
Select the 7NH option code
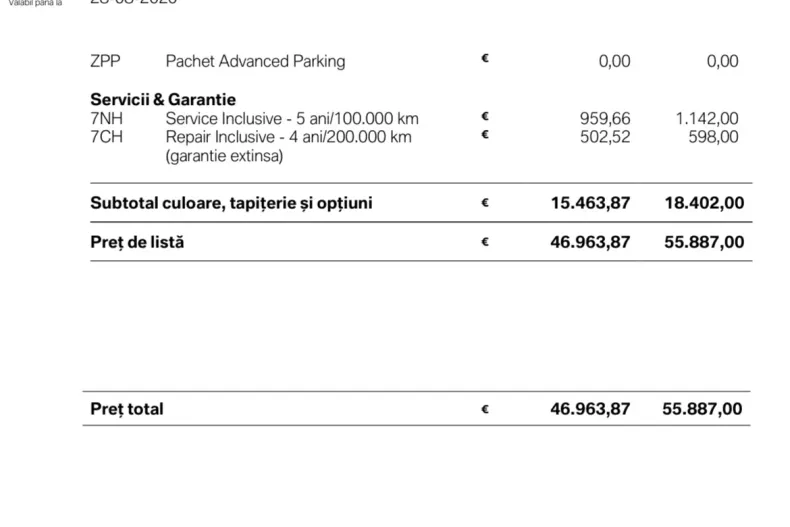pyautogui.click(x=106, y=118)
